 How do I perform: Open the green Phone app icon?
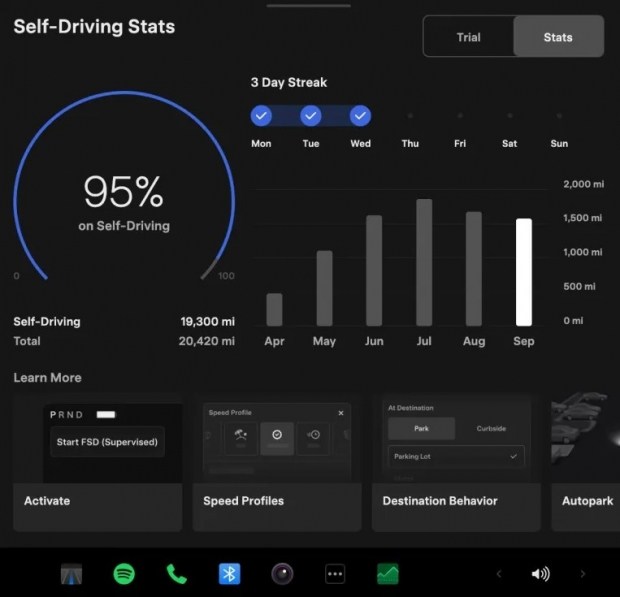[177, 574]
